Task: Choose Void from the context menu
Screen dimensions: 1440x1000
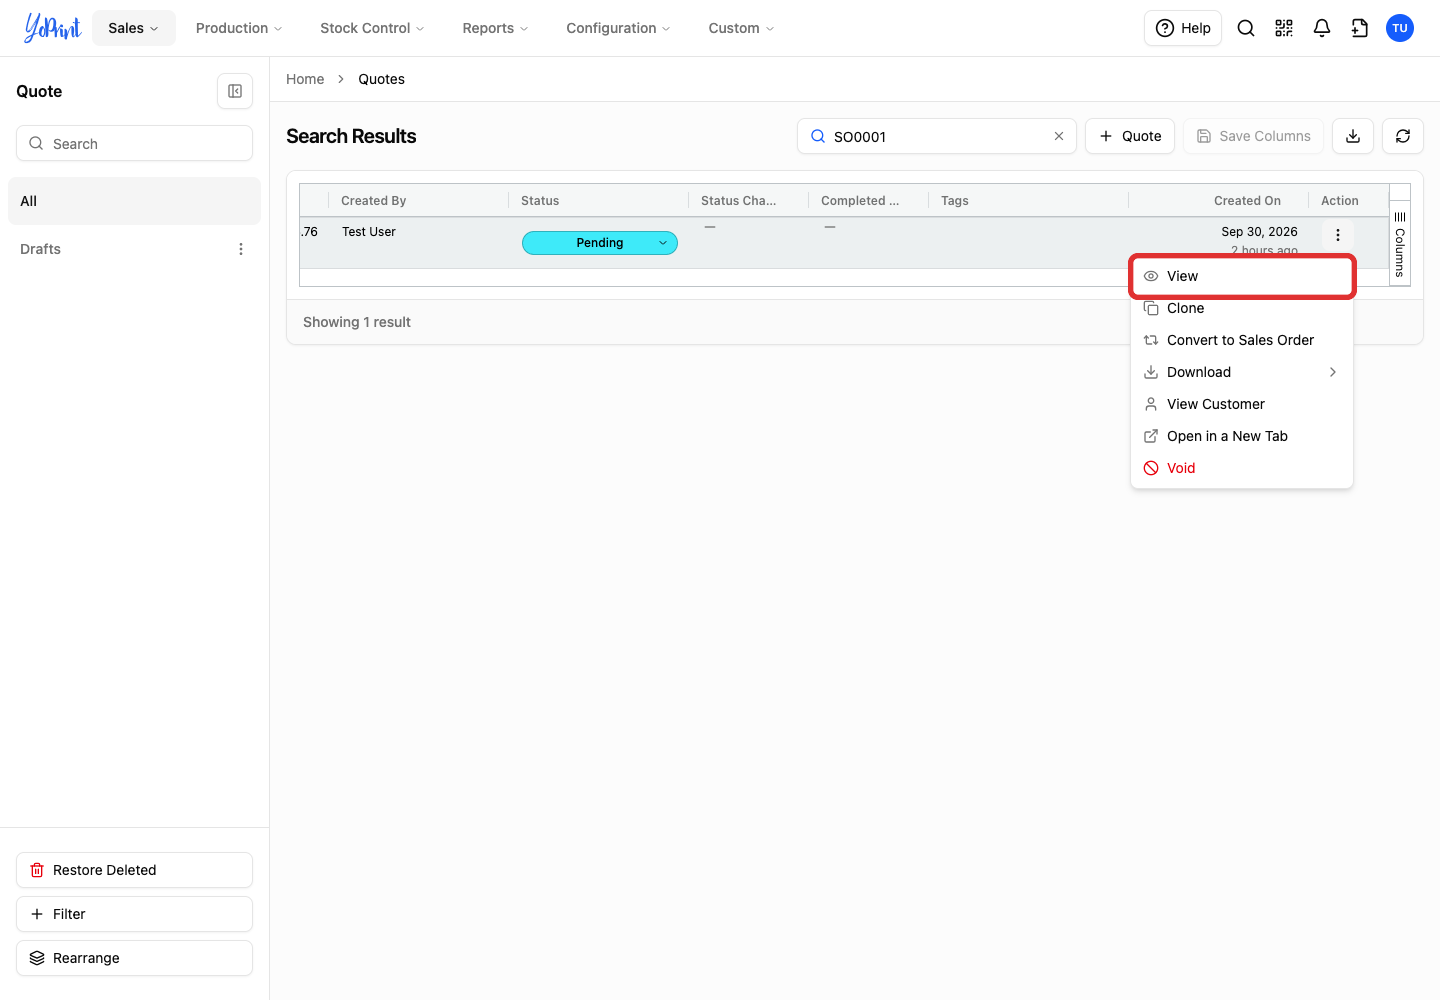Action: pos(1242,468)
